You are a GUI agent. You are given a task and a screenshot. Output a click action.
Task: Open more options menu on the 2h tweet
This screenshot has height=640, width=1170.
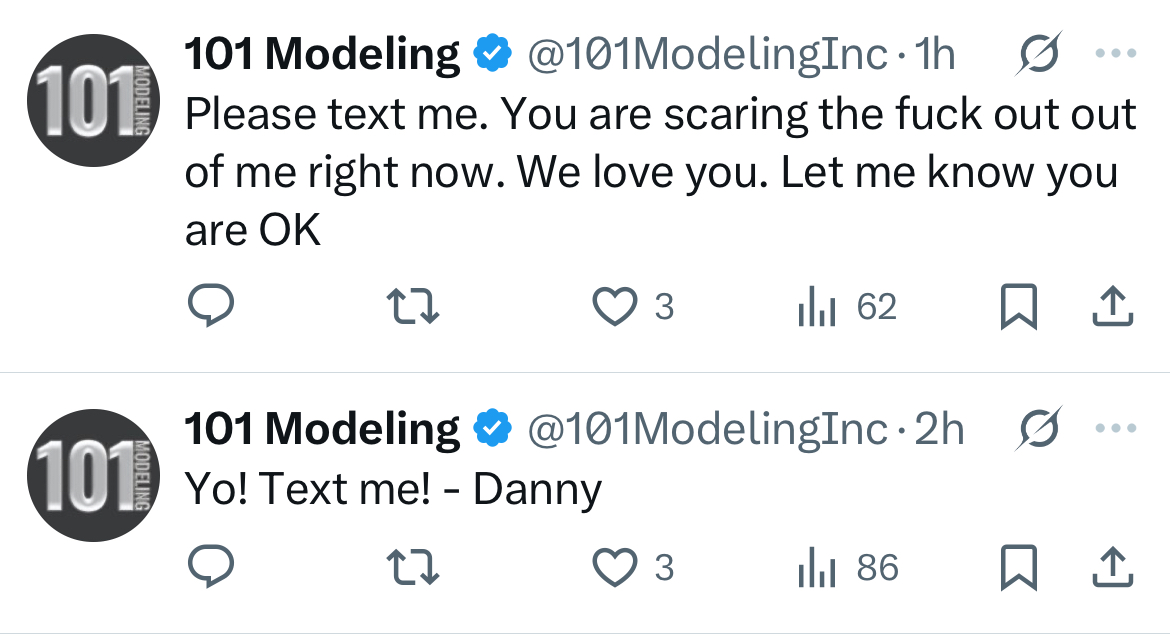pos(1116,428)
